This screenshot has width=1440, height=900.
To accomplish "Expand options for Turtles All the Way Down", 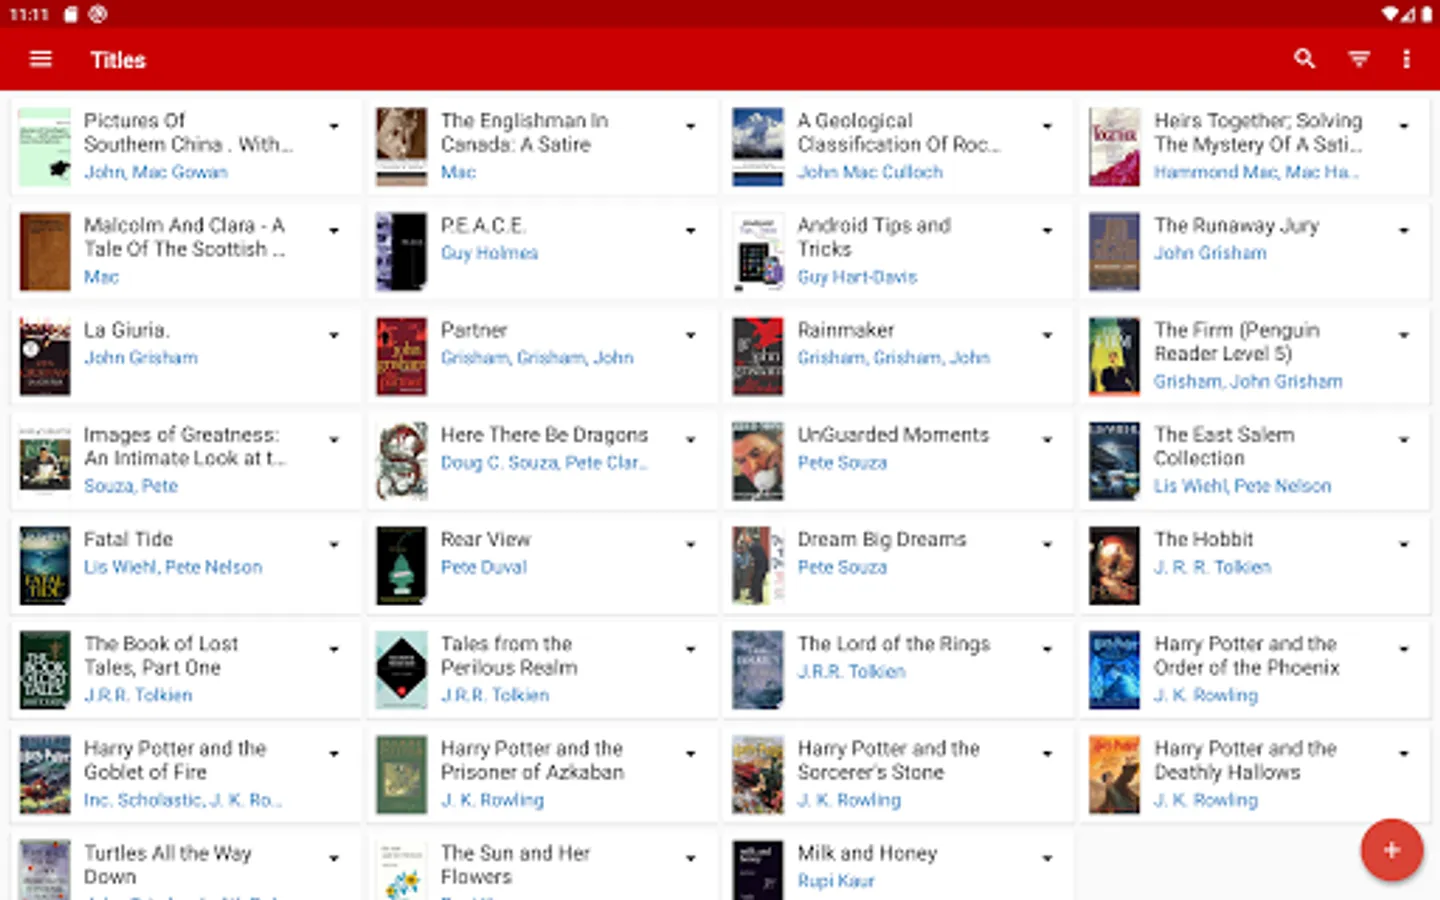I will 334,858.
